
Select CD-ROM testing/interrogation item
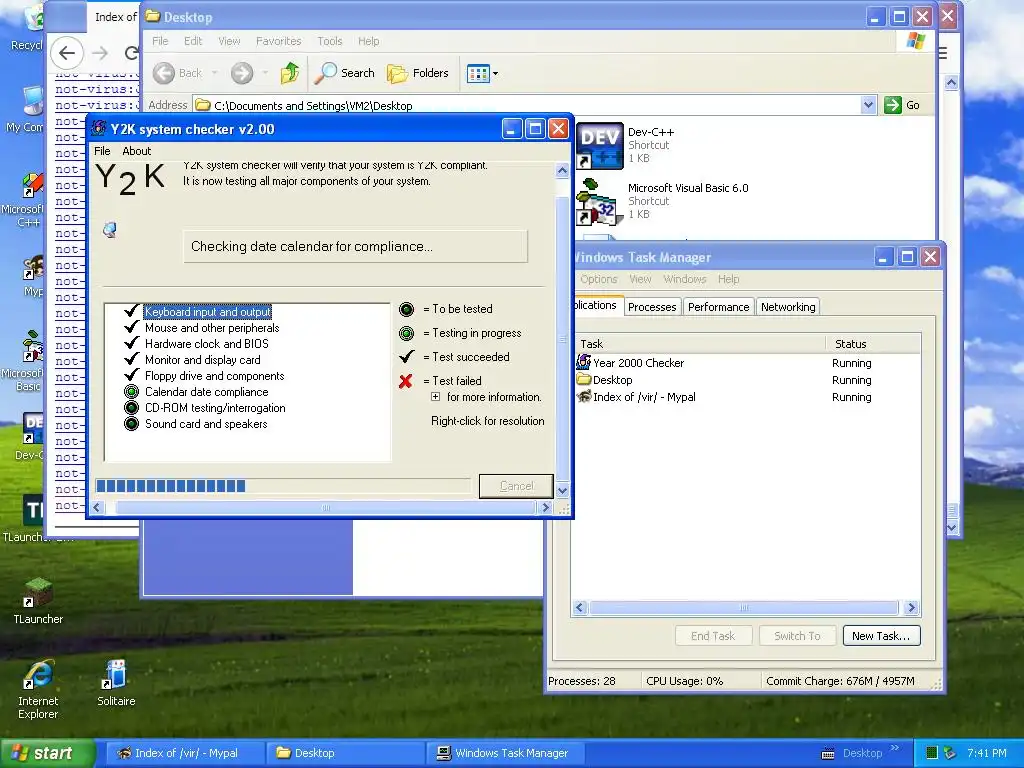pos(215,408)
